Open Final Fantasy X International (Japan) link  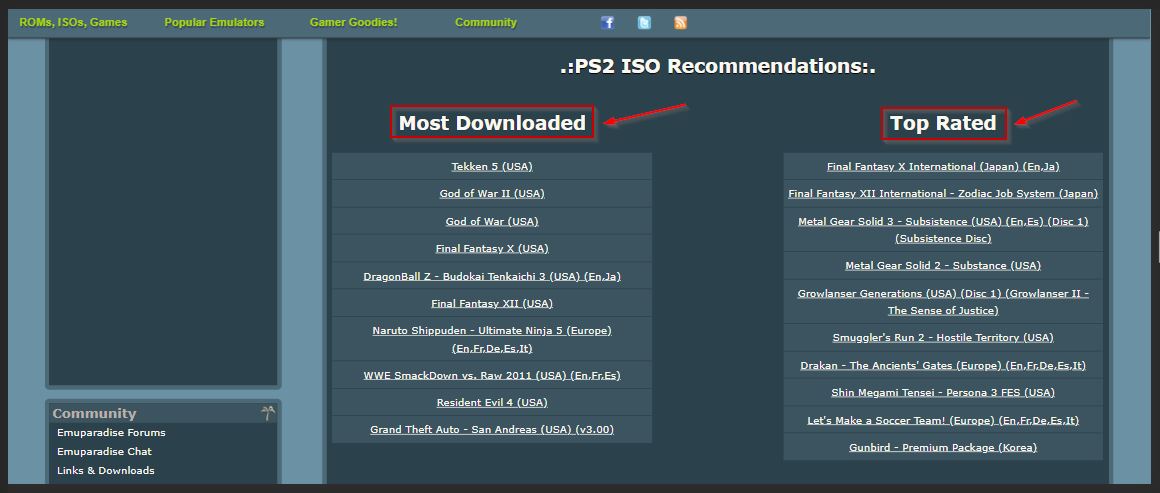pyautogui.click(x=943, y=167)
